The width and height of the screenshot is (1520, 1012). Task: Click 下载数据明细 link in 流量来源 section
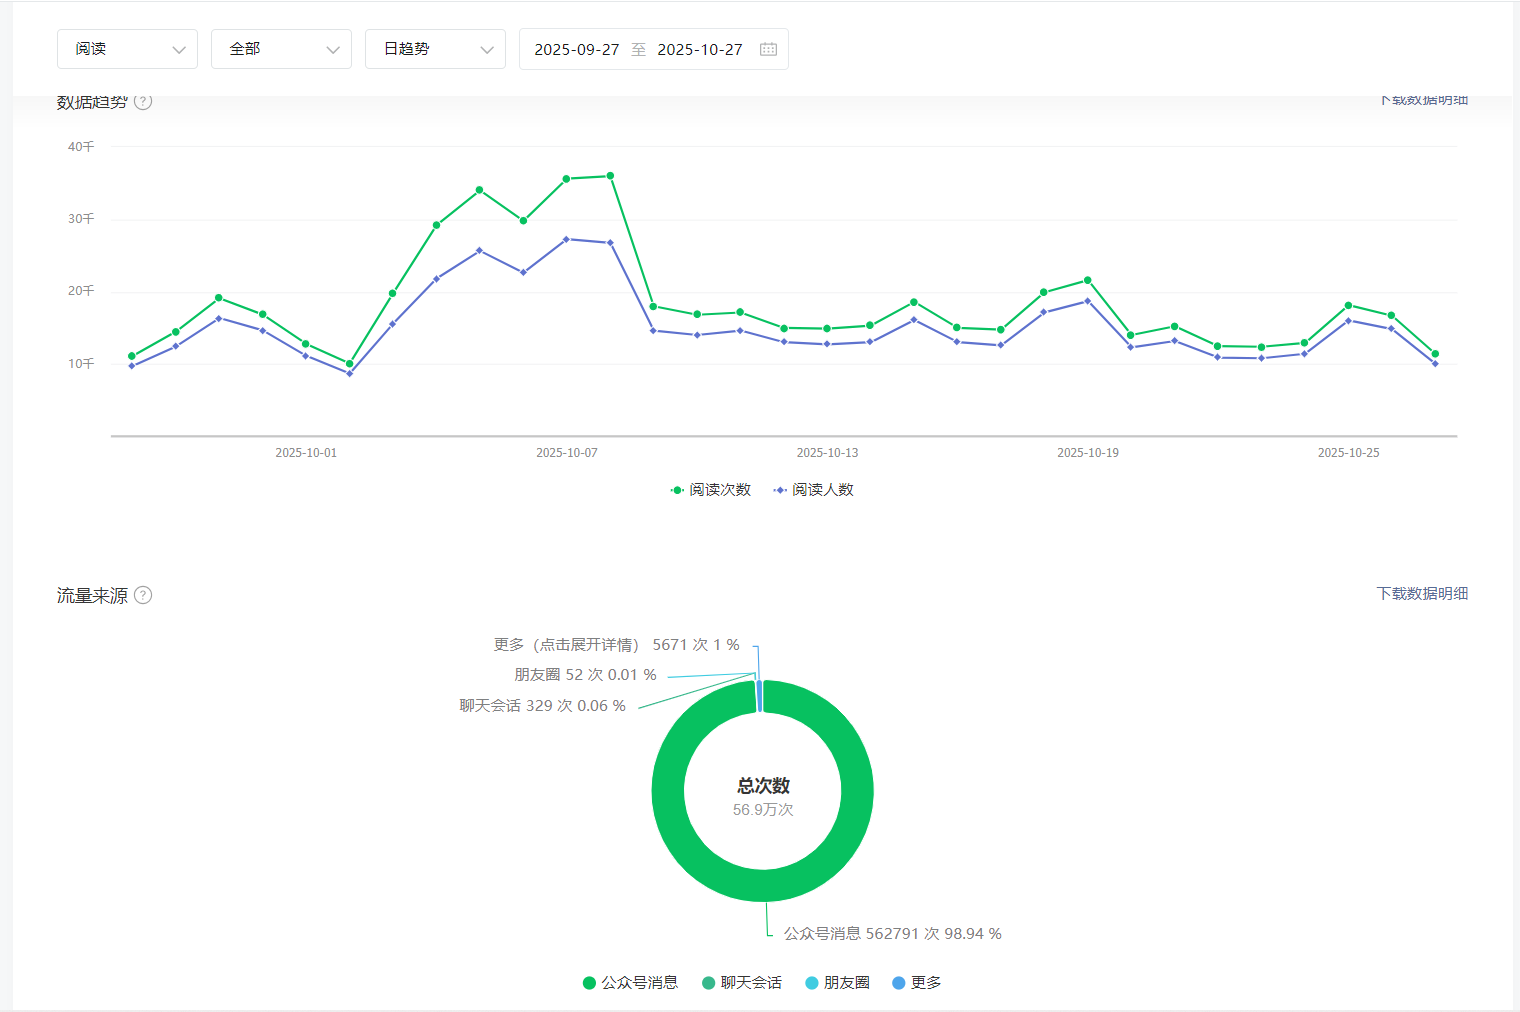click(1422, 593)
